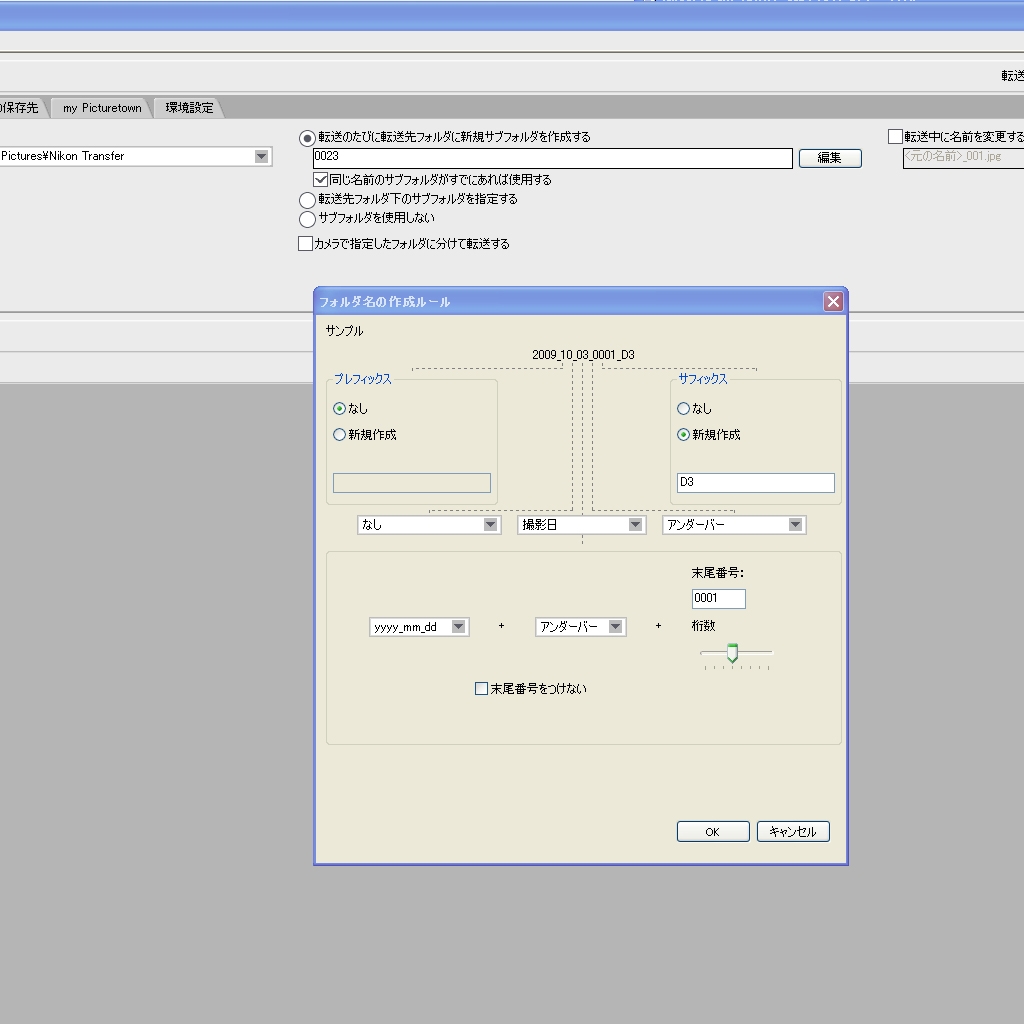Image resolution: width=1024 pixels, height=1024 pixels.
Task: Select 新規作成 radio under サフィックス
Action: click(684, 435)
